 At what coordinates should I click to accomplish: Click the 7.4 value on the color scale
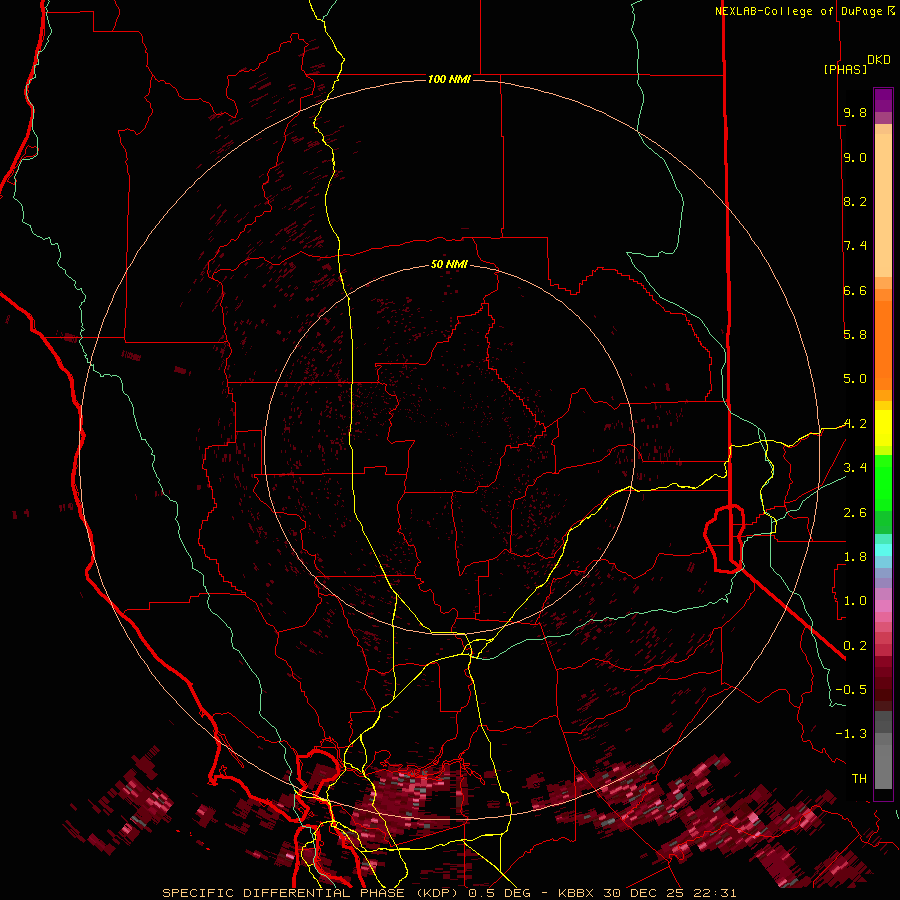tap(855, 246)
